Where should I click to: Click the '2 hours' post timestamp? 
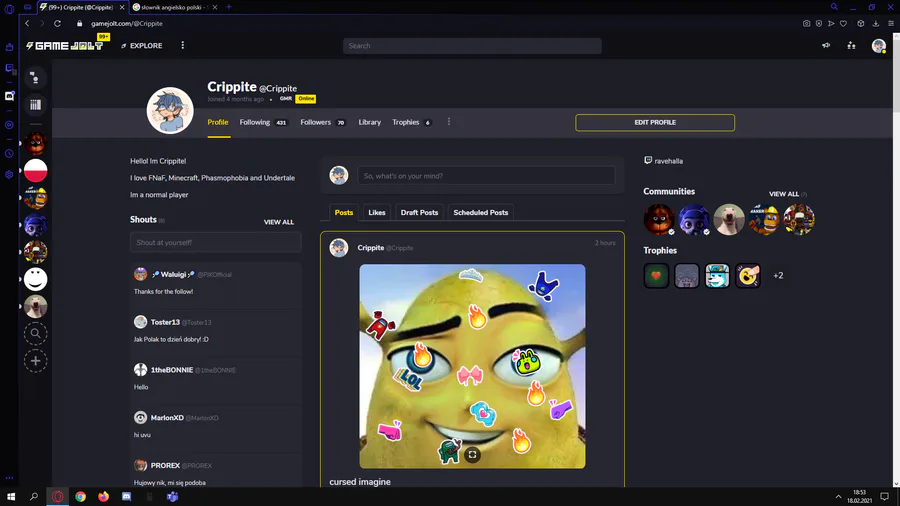click(x=605, y=243)
